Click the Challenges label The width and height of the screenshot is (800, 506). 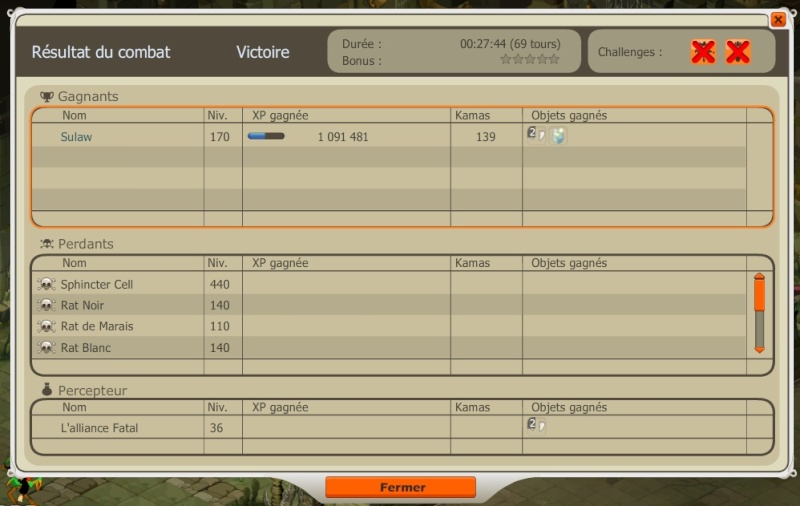(630, 52)
